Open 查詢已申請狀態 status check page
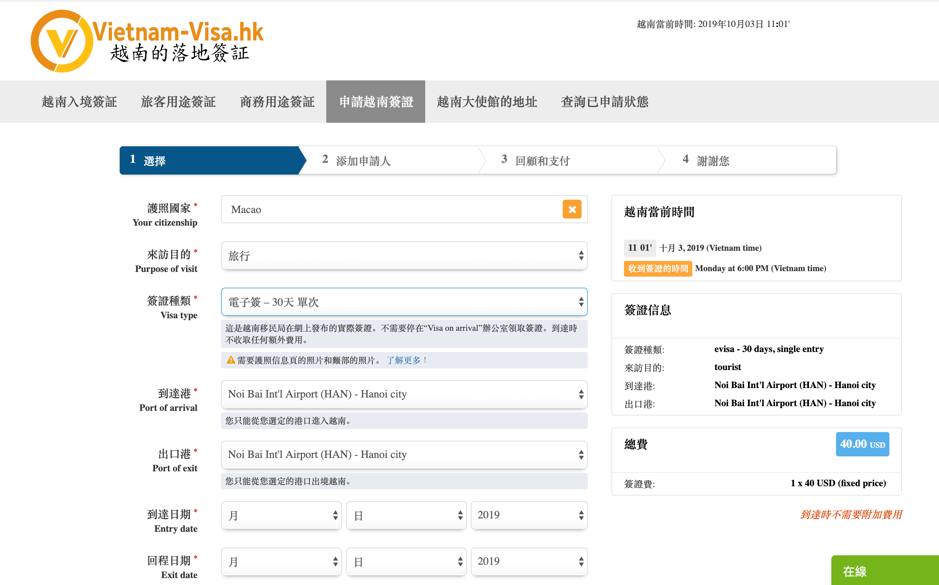The height and width of the screenshot is (585, 939). 605,102
